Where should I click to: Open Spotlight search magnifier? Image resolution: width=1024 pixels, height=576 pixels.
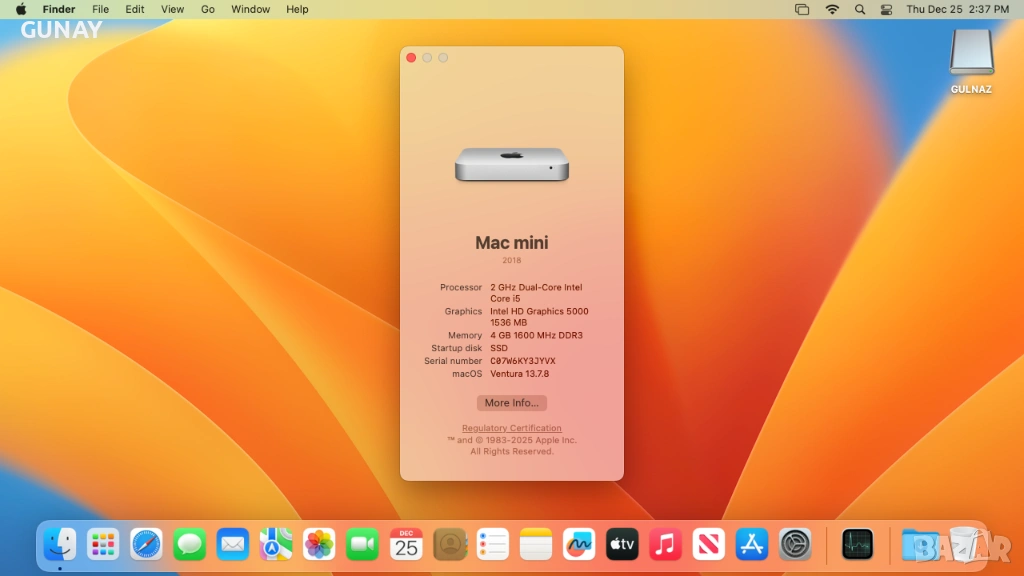coord(860,9)
